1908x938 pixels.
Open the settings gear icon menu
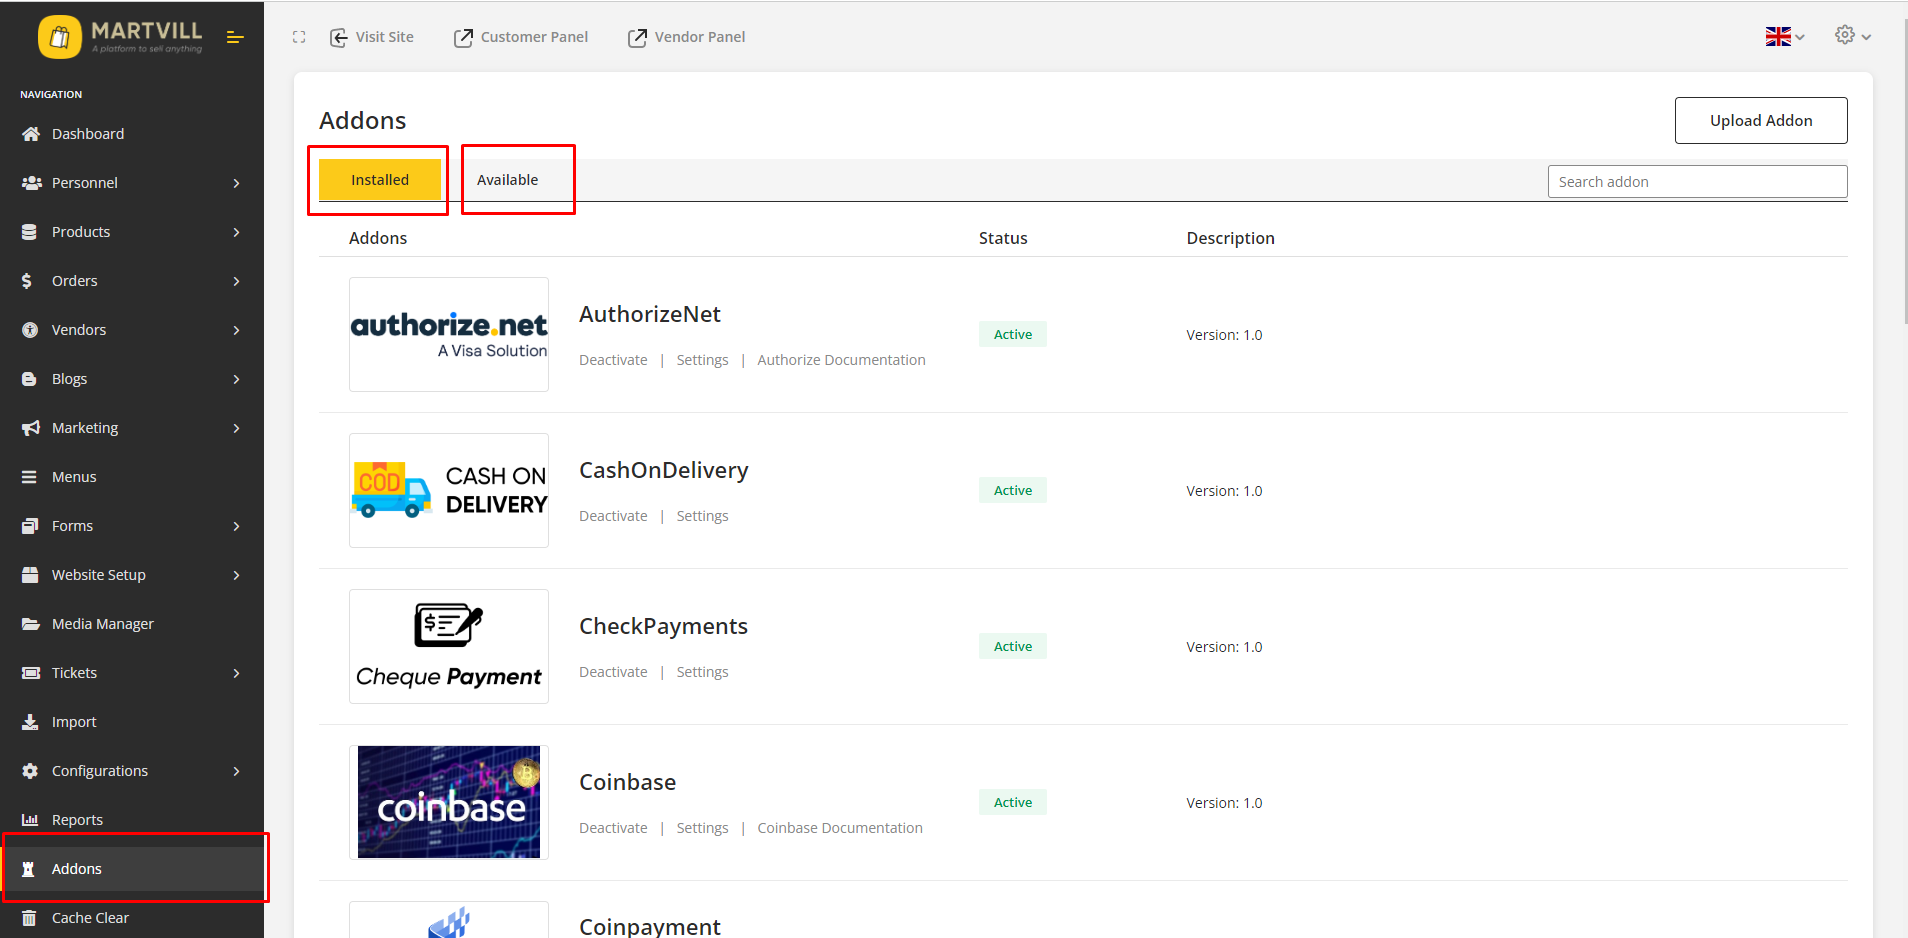pos(1845,35)
